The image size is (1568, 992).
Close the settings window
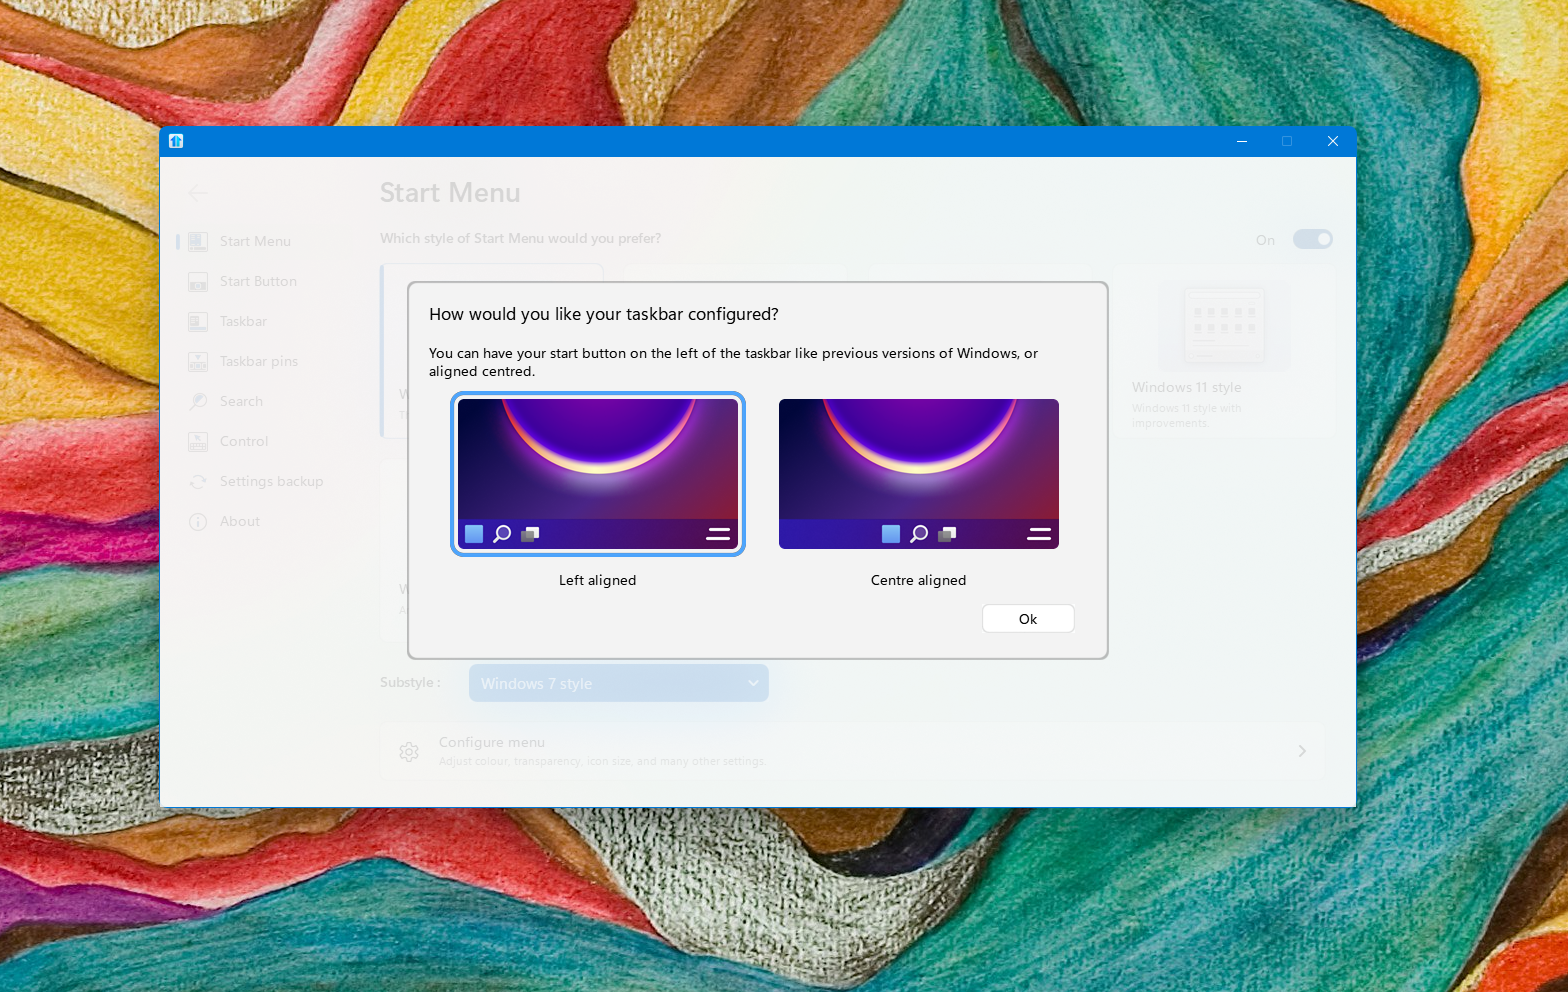pos(1333,141)
